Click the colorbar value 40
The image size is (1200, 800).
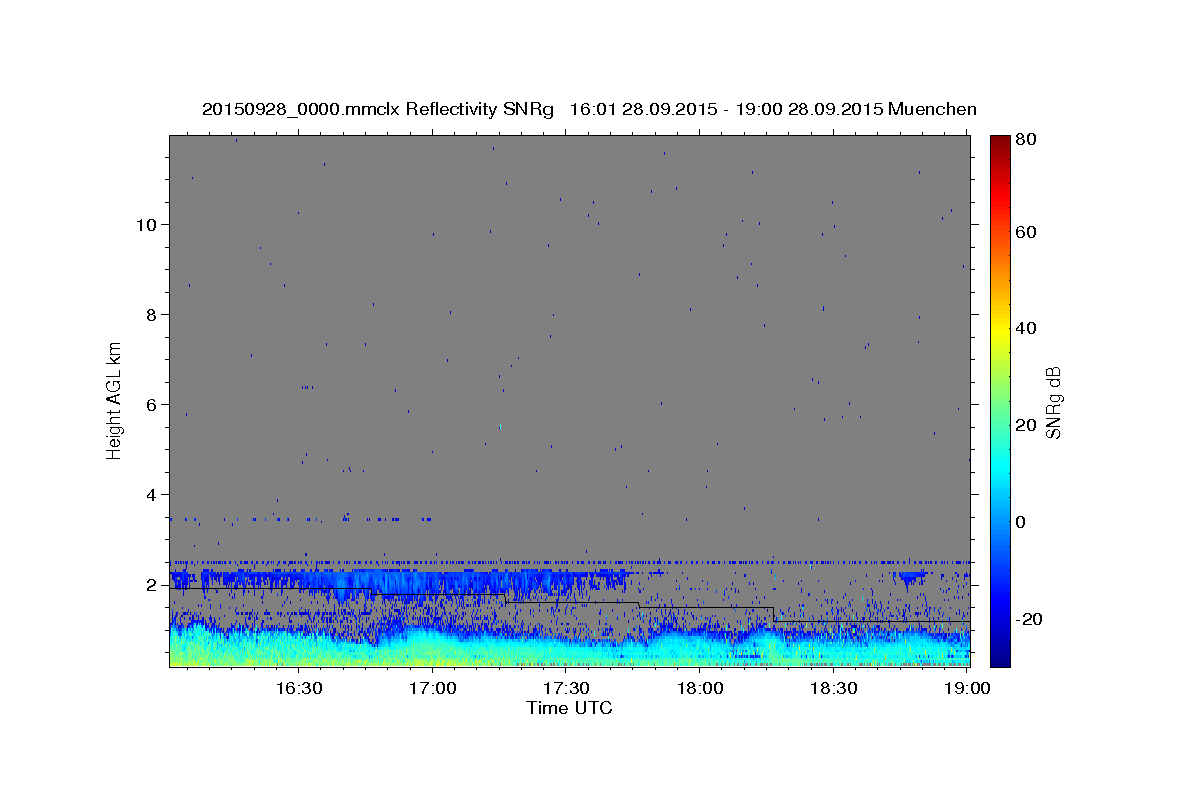click(1026, 329)
